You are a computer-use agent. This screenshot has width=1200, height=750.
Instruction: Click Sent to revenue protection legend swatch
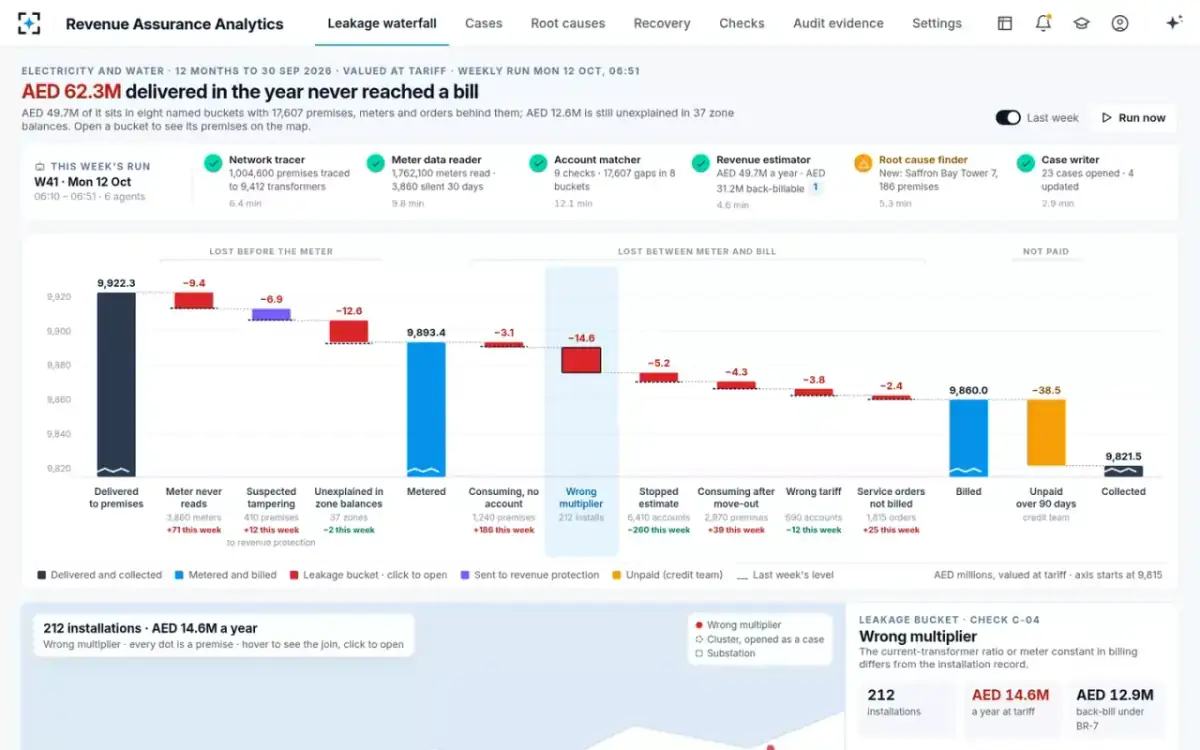(465, 575)
